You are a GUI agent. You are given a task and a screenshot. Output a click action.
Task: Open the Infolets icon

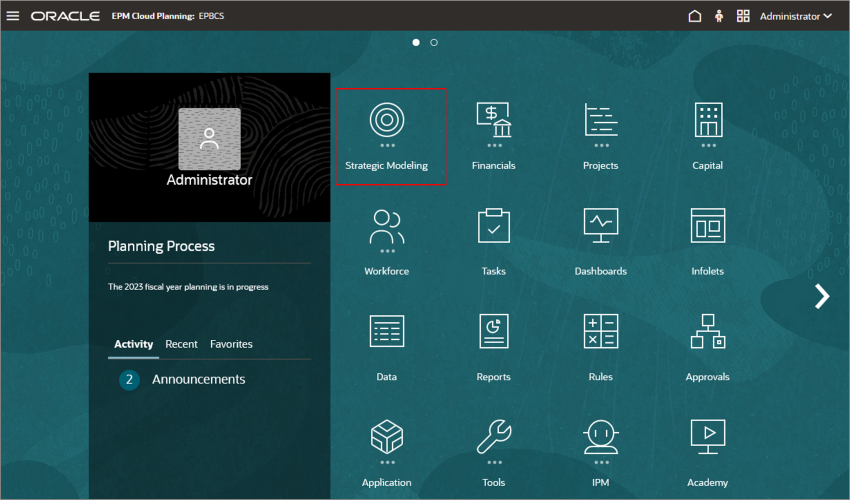tap(708, 226)
